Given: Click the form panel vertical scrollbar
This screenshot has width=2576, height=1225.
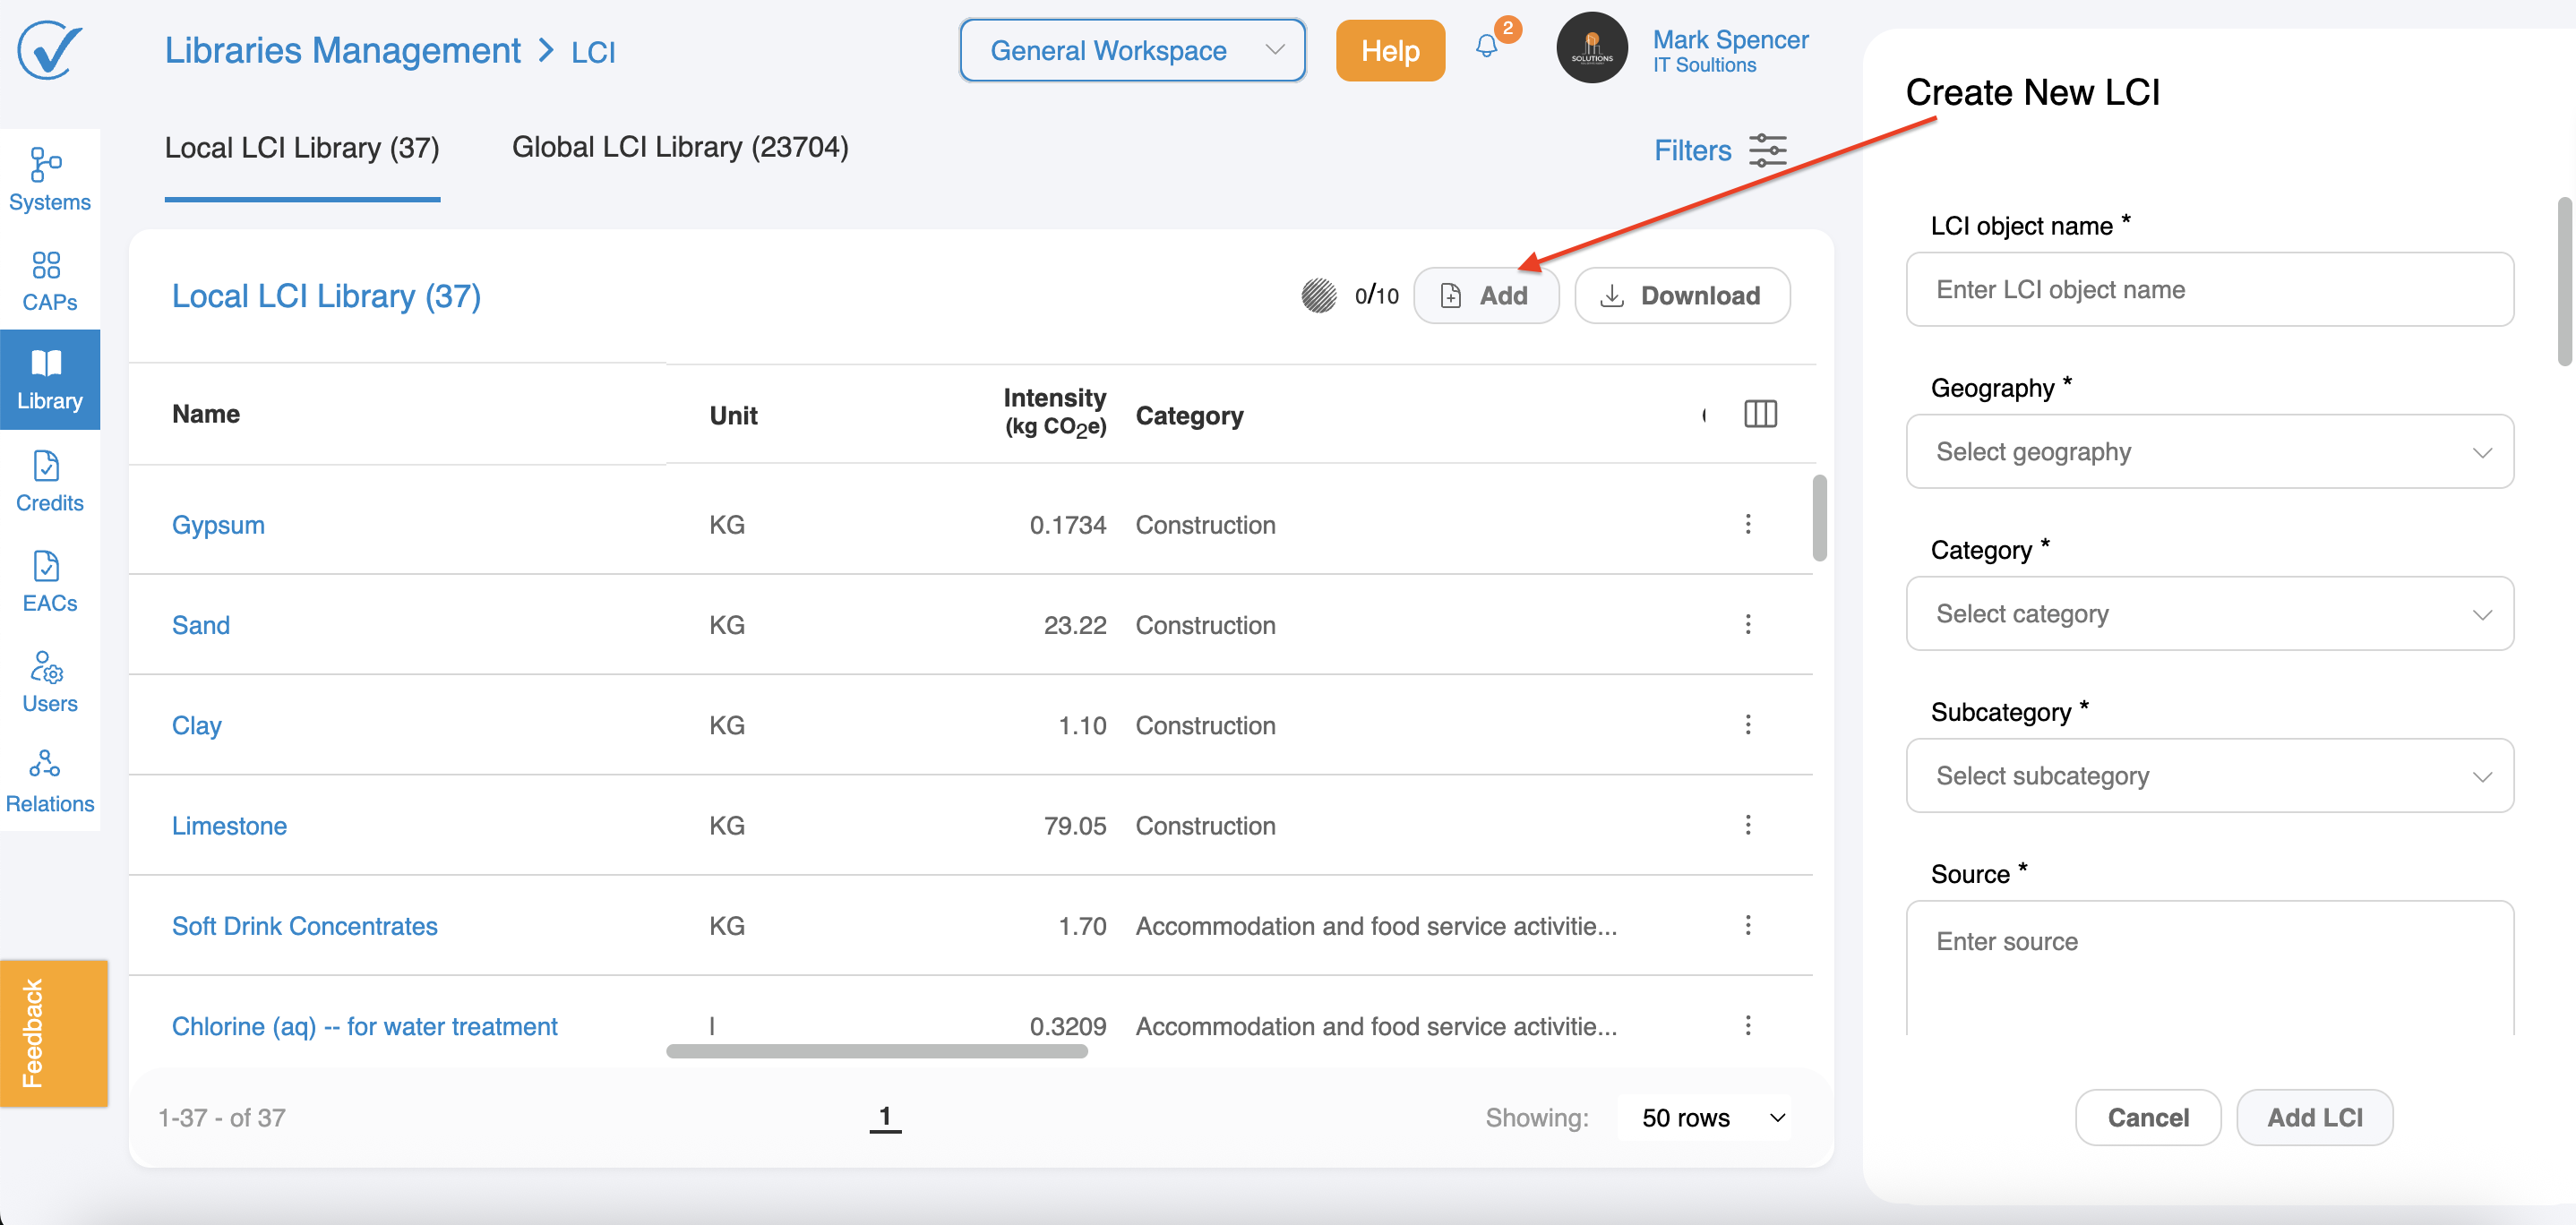Looking at the screenshot, I should click(x=2565, y=282).
